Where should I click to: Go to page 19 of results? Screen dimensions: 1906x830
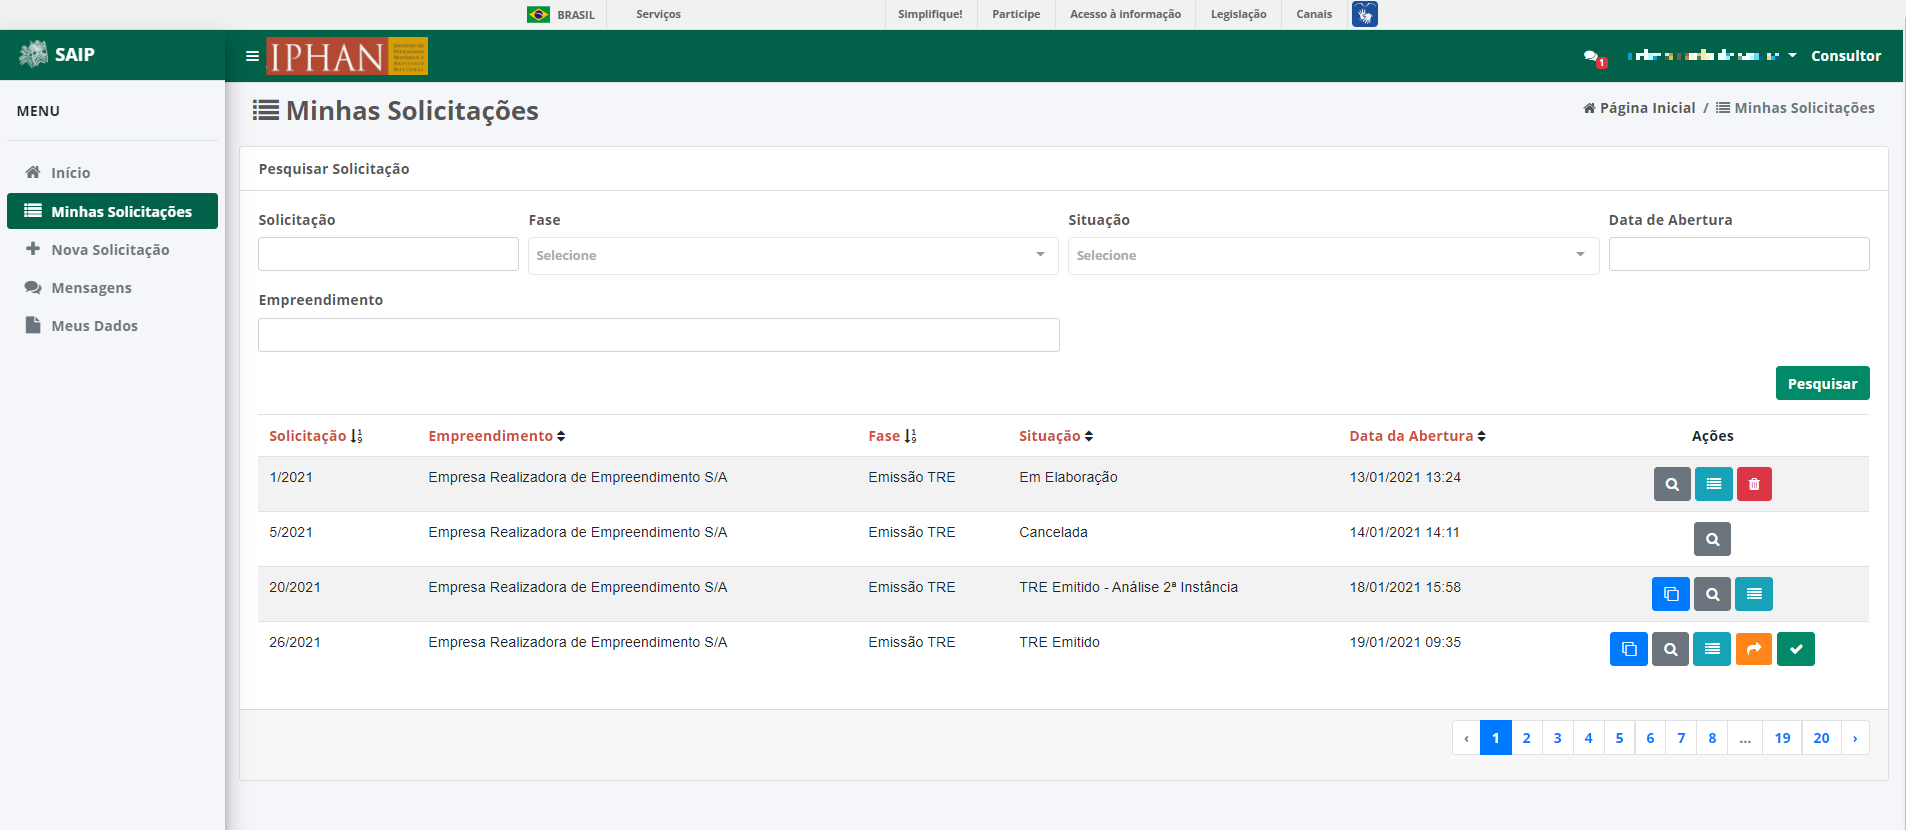tap(1782, 738)
